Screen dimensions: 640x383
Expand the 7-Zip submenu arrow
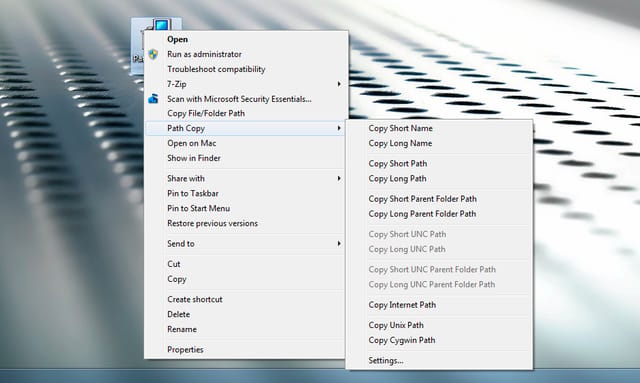[x=339, y=84]
